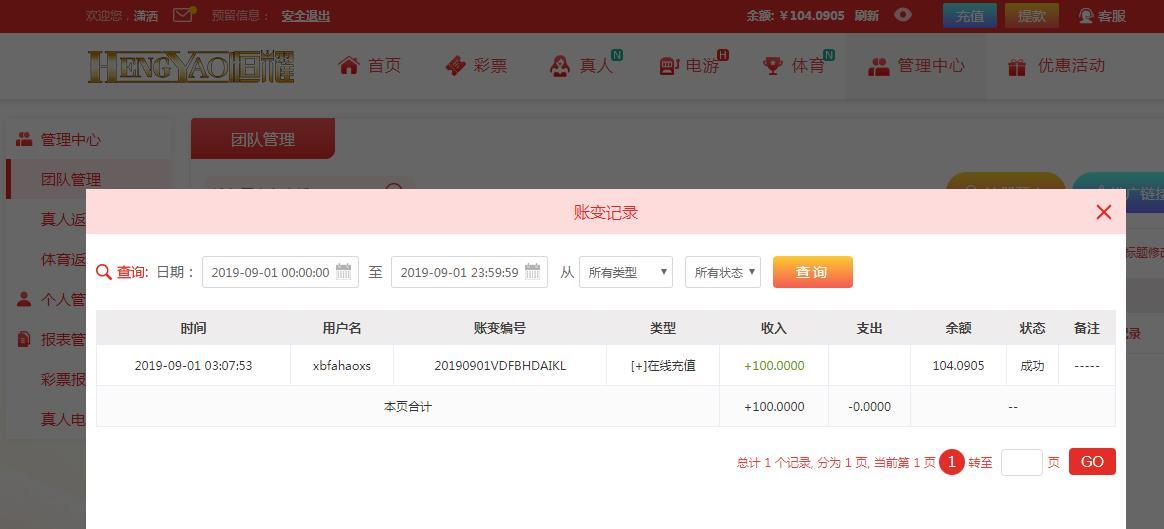
Task: Focus the page number input field
Action: pyautogui.click(x=1021, y=462)
